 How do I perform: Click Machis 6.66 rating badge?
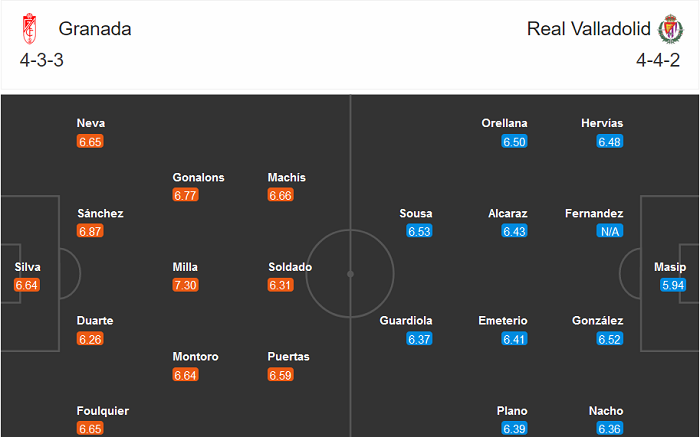[281, 195]
